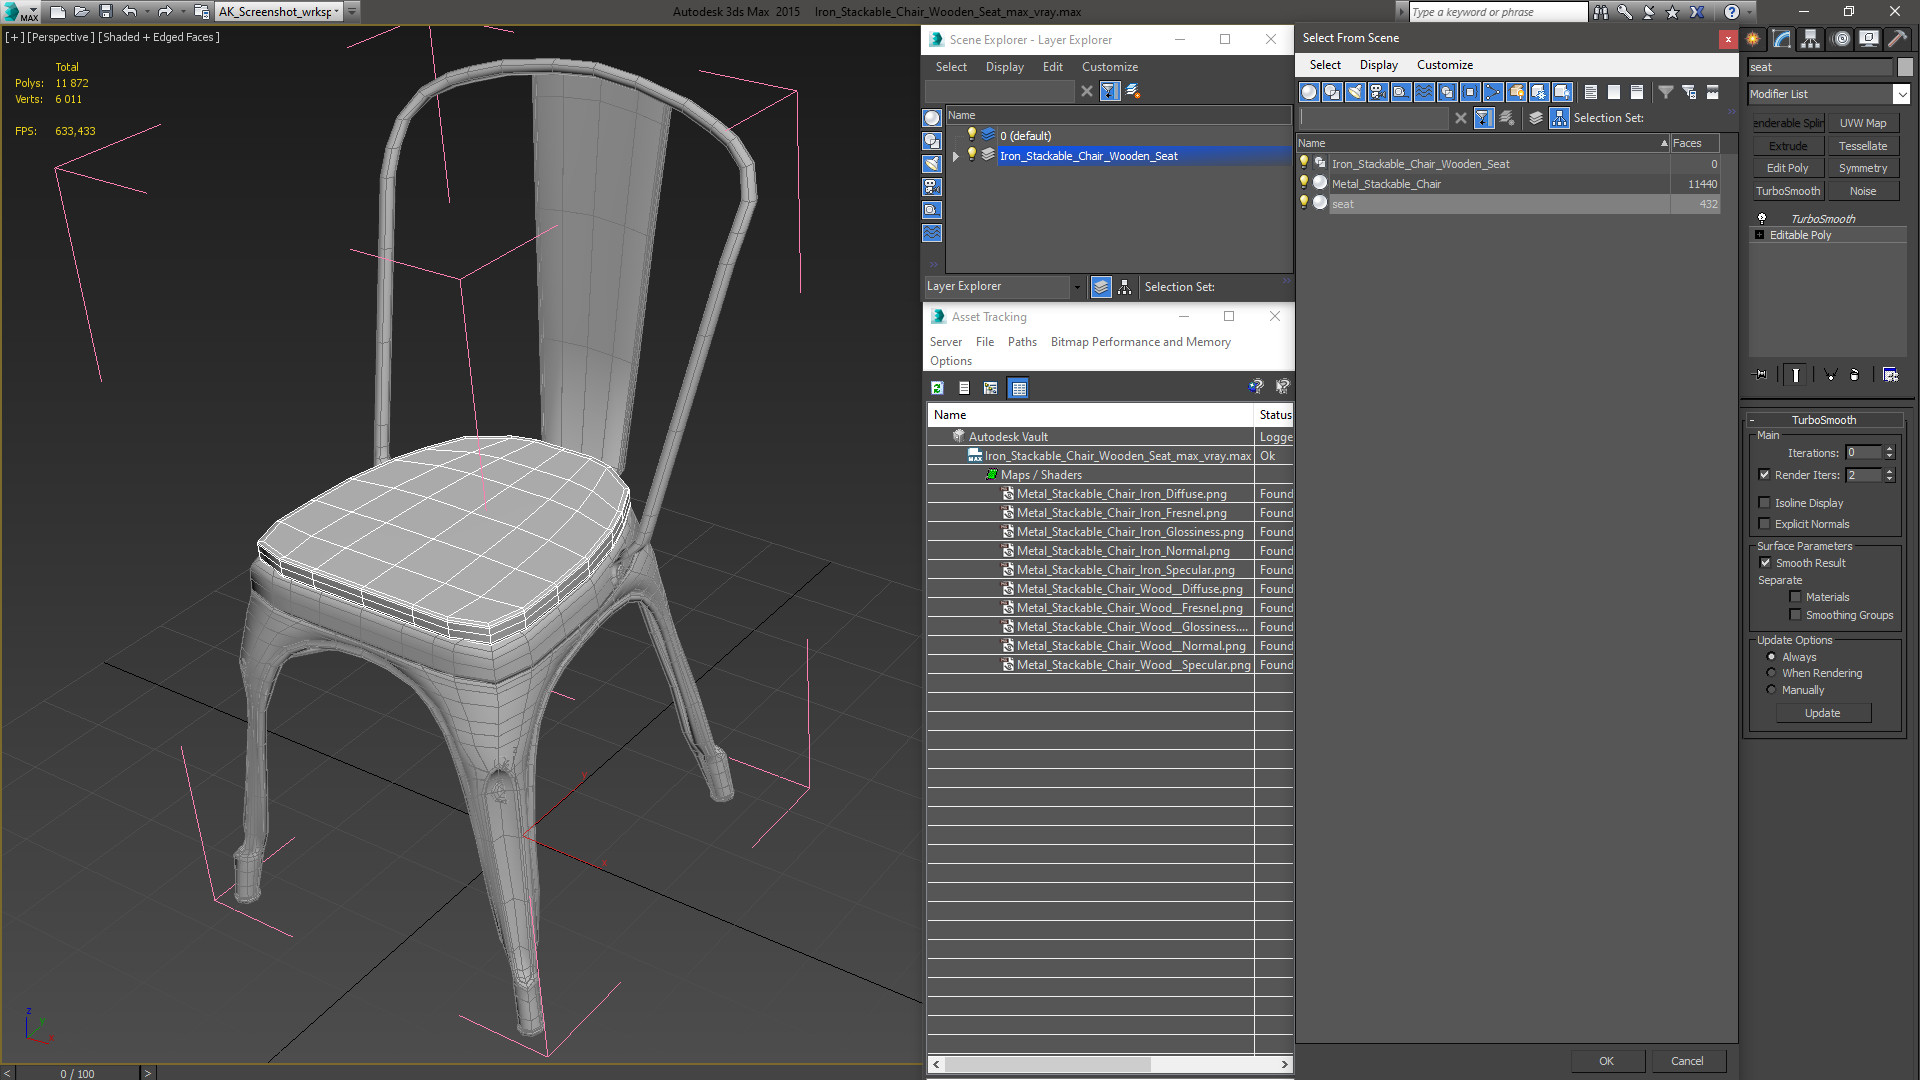Open Bitmap Performance and Memory menu
The height and width of the screenshot is (1080, 1920).
click(1140, 342)
